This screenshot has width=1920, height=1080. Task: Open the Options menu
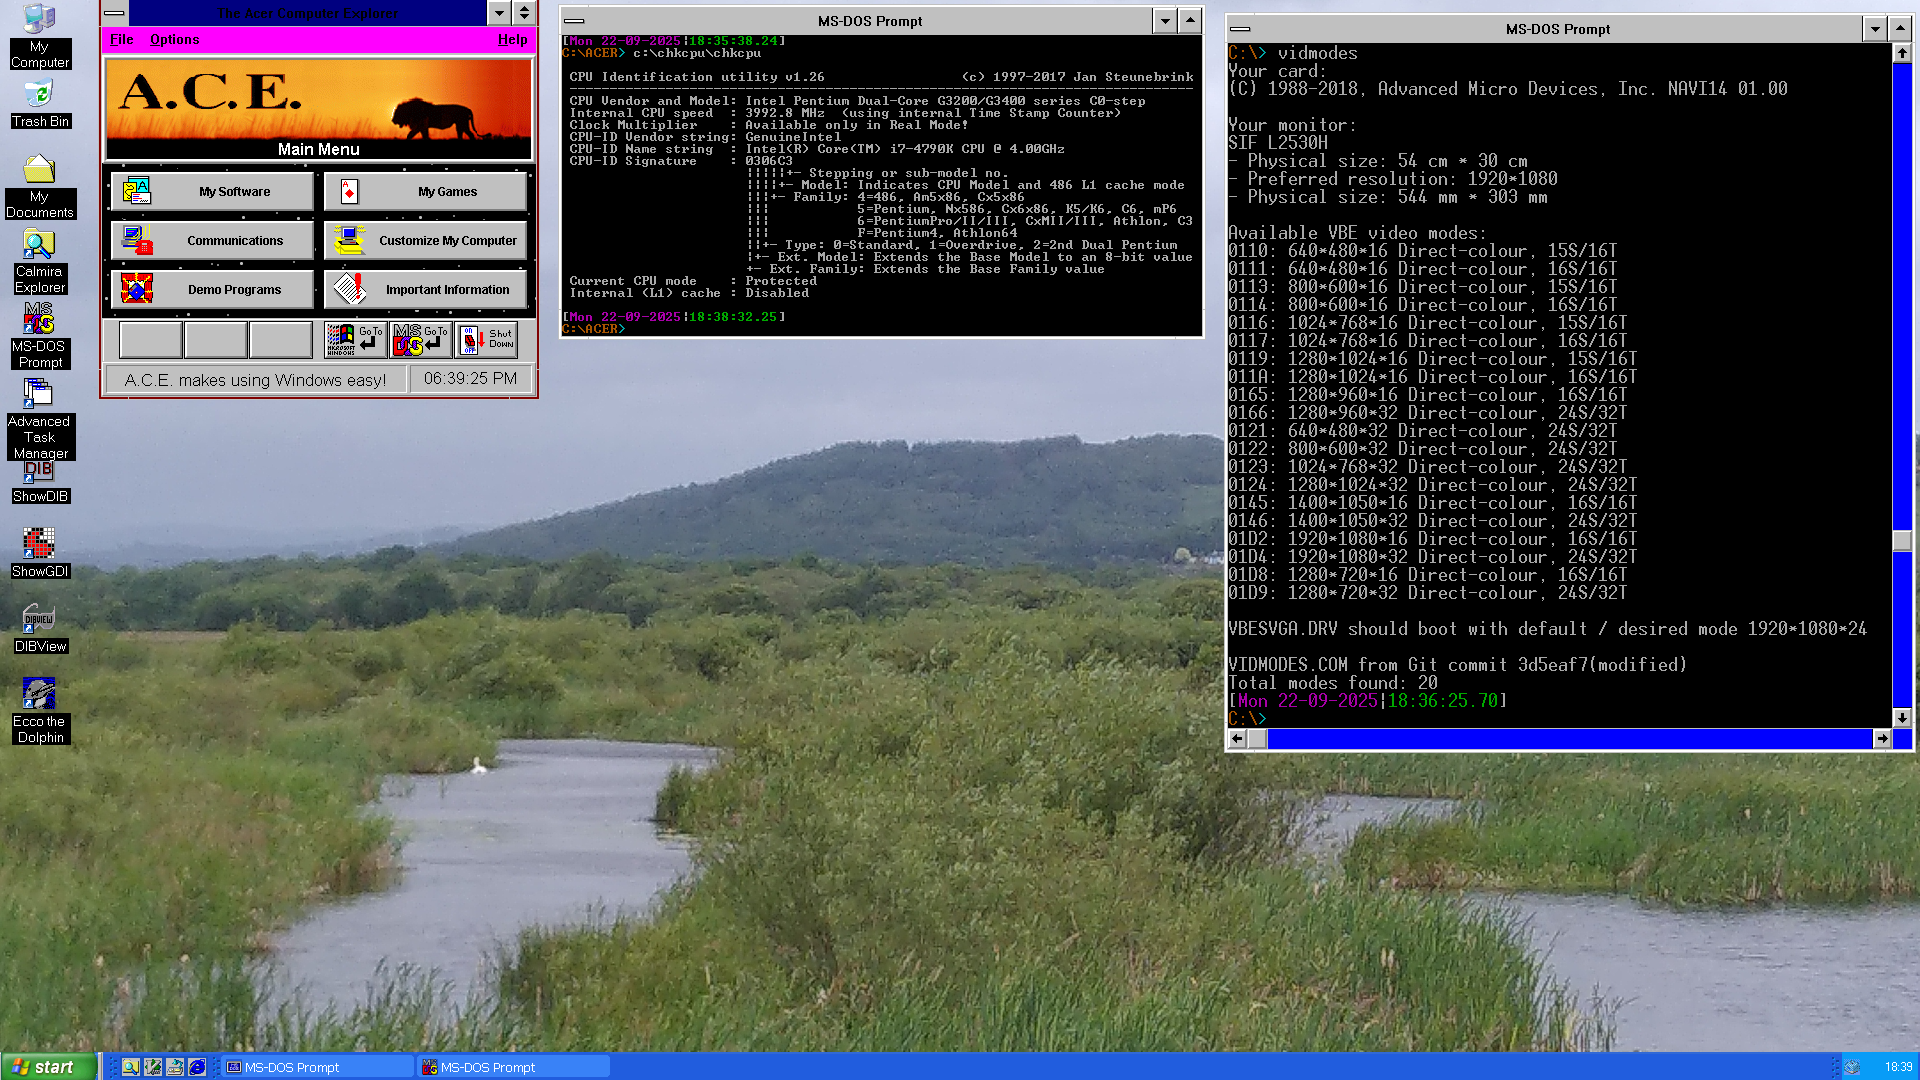tap(175, 40)
